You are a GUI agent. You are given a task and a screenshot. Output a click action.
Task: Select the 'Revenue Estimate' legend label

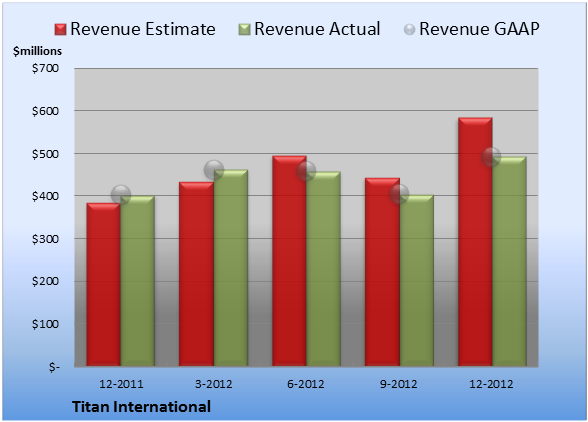point(143,29)
